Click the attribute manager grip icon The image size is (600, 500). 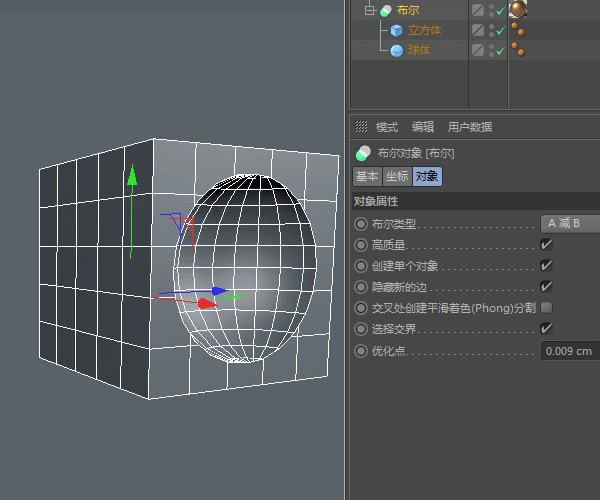(x=361, y=126)
